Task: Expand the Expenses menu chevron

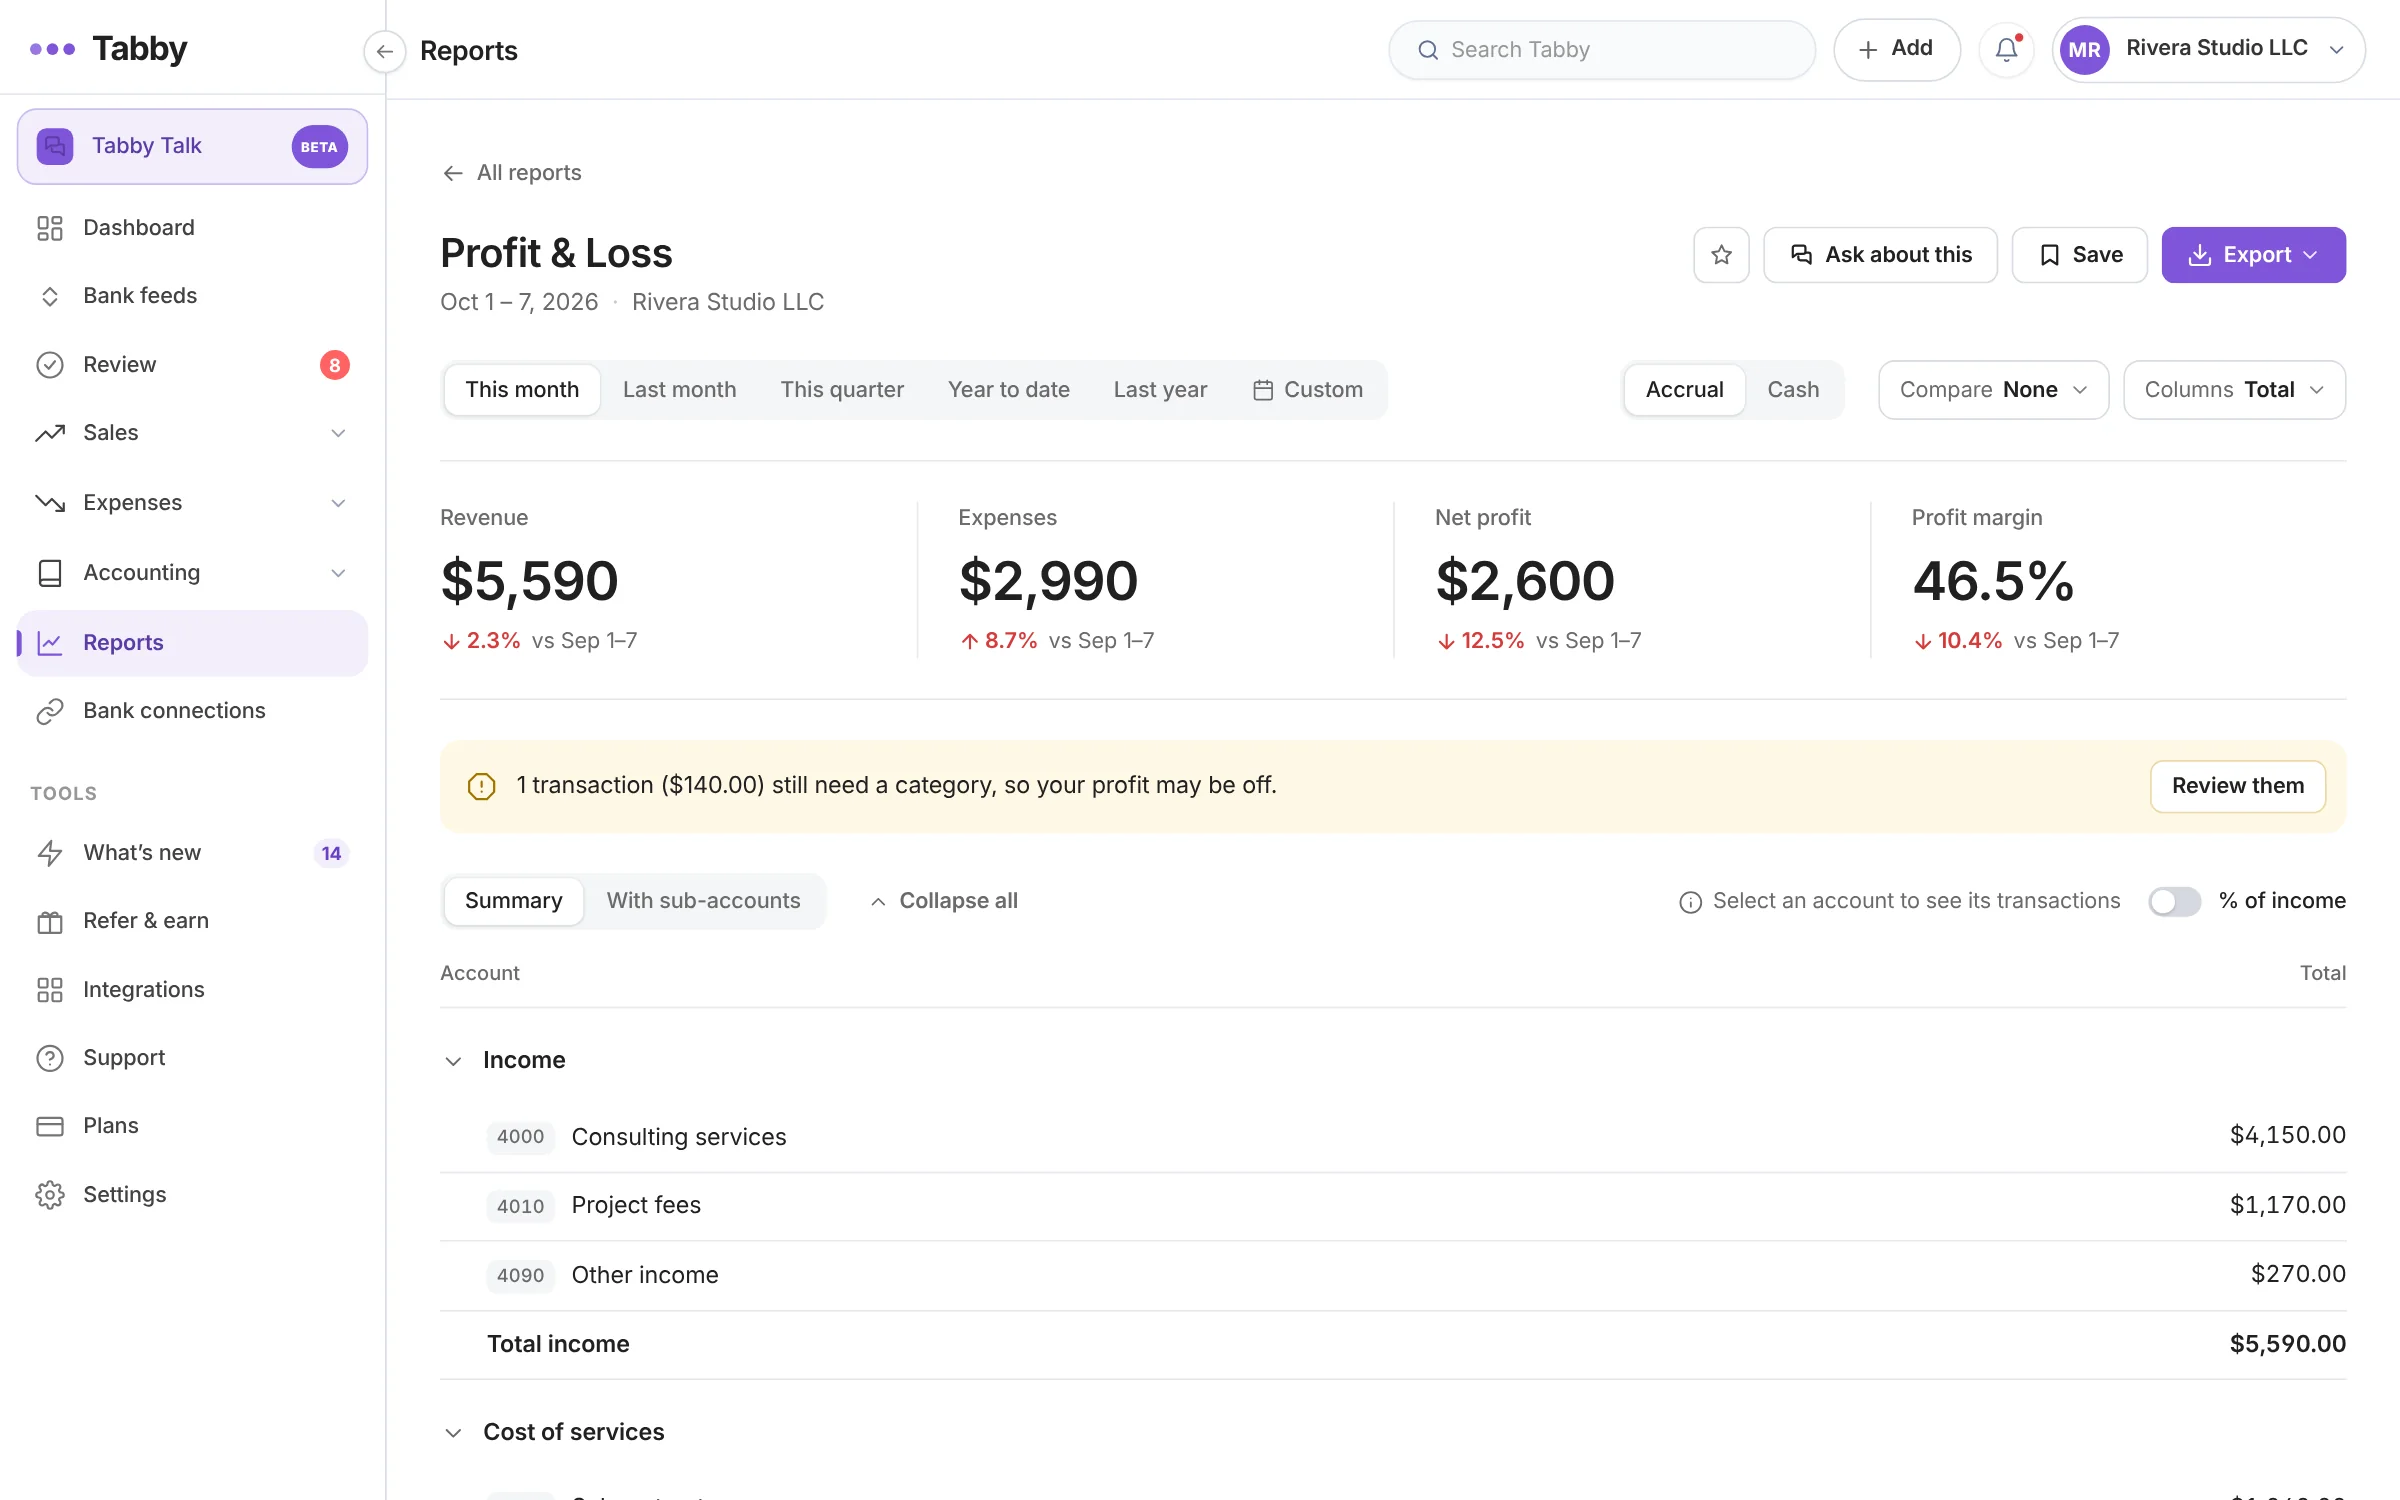Action: click(338, 503)
